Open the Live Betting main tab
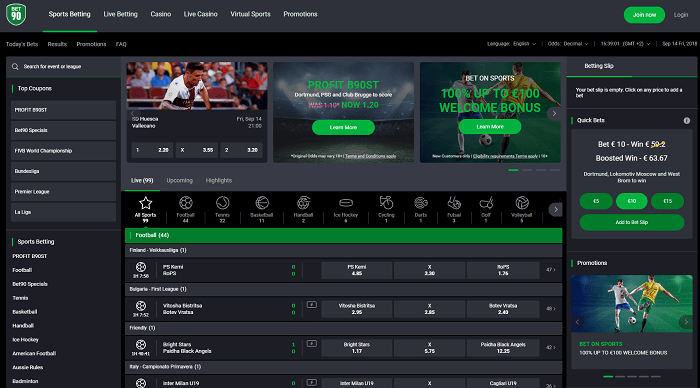Image resolution: width=700 pixels, height=388 pixels. (x=121, y=14)
